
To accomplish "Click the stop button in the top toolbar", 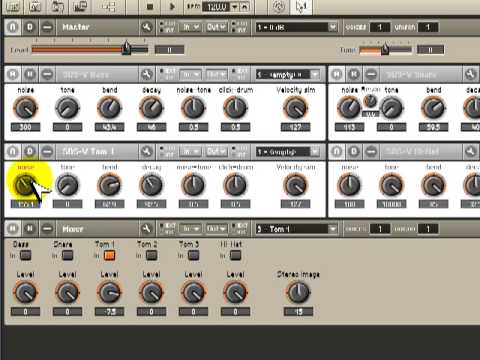I will point(150,7).
